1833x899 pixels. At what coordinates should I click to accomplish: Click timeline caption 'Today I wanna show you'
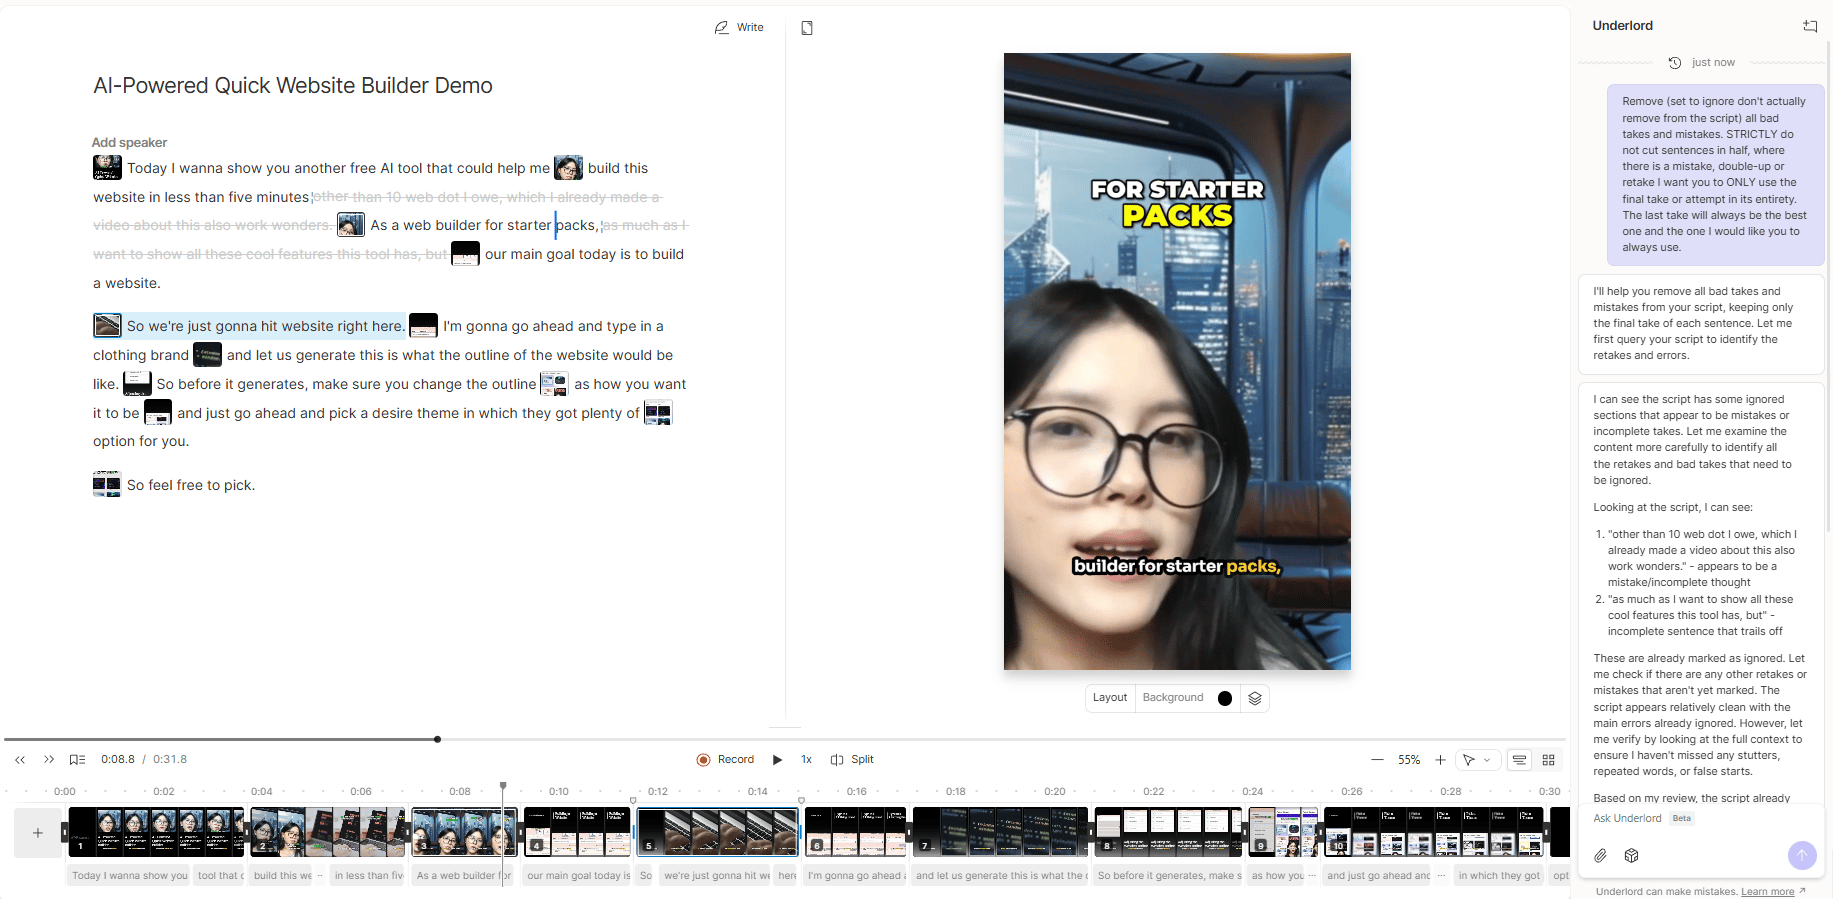click(x=130, y=876)
